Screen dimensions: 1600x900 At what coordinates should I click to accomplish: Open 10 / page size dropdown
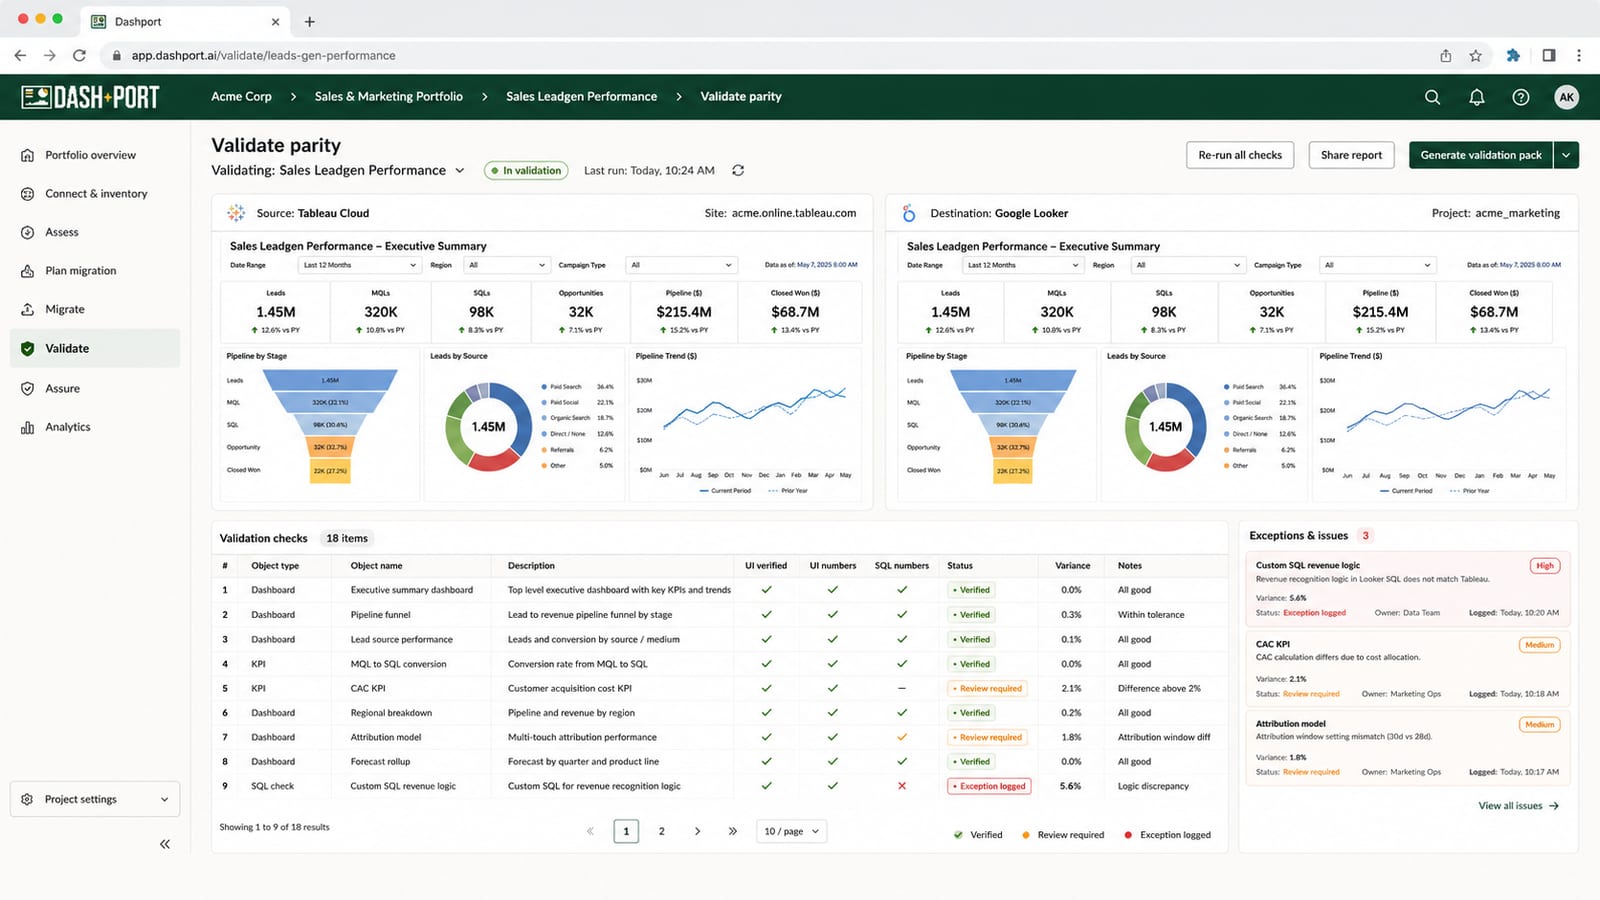point(792,831)
